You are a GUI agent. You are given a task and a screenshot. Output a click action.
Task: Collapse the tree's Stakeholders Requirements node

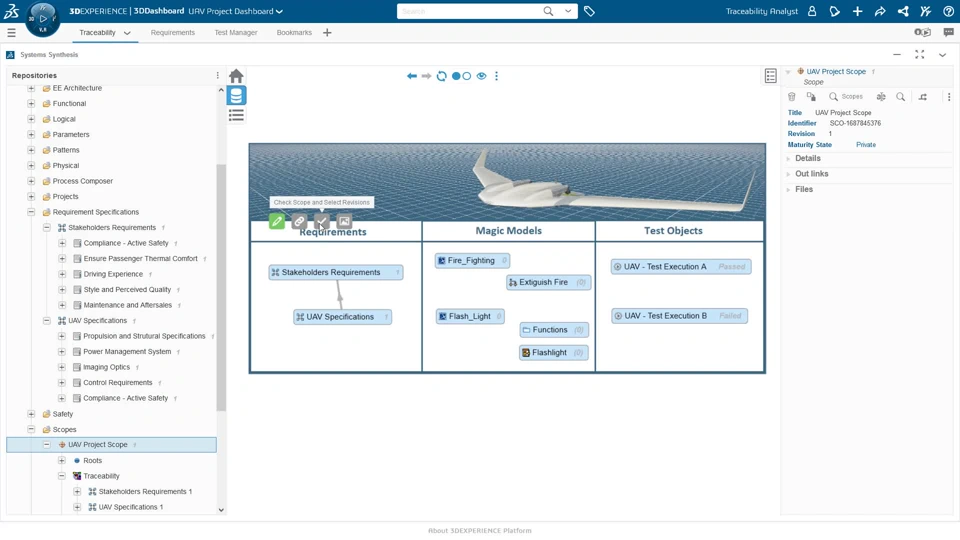(x=47, y=227)
